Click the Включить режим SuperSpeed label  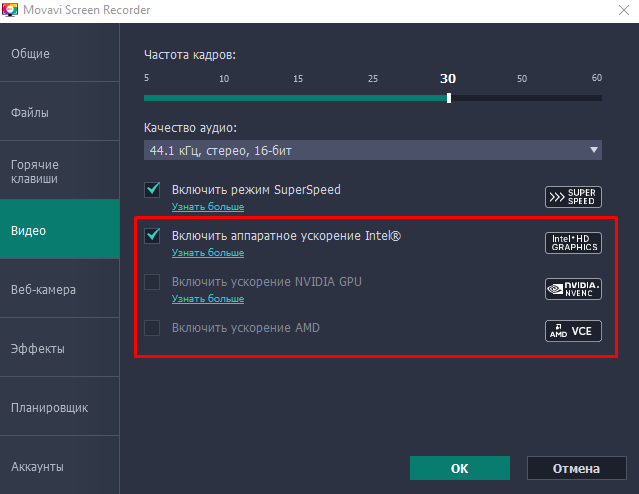[256, 190]
